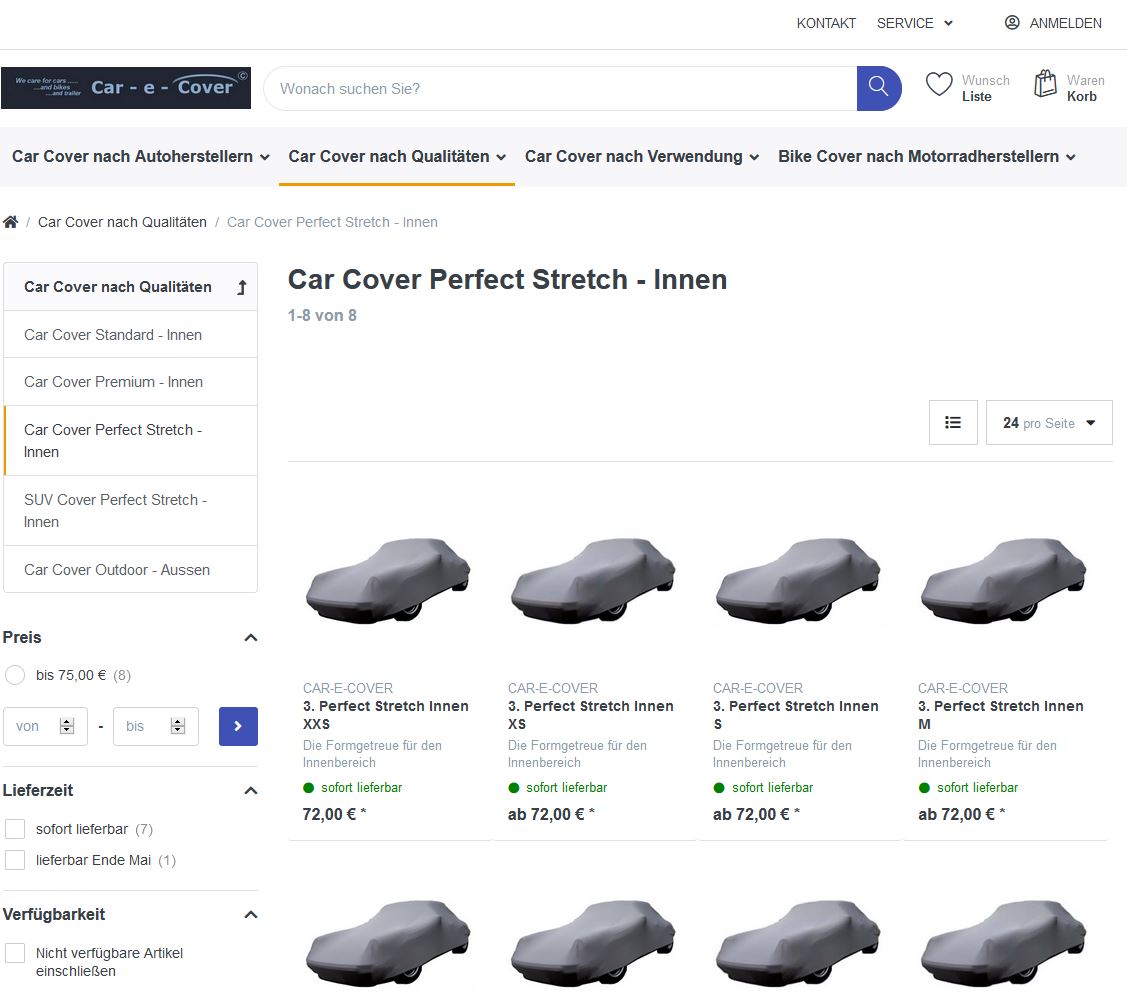The width and height of the screenshot is (1127, 998).
Task: Collapse the Preis filter section
Action: point(251,638)
